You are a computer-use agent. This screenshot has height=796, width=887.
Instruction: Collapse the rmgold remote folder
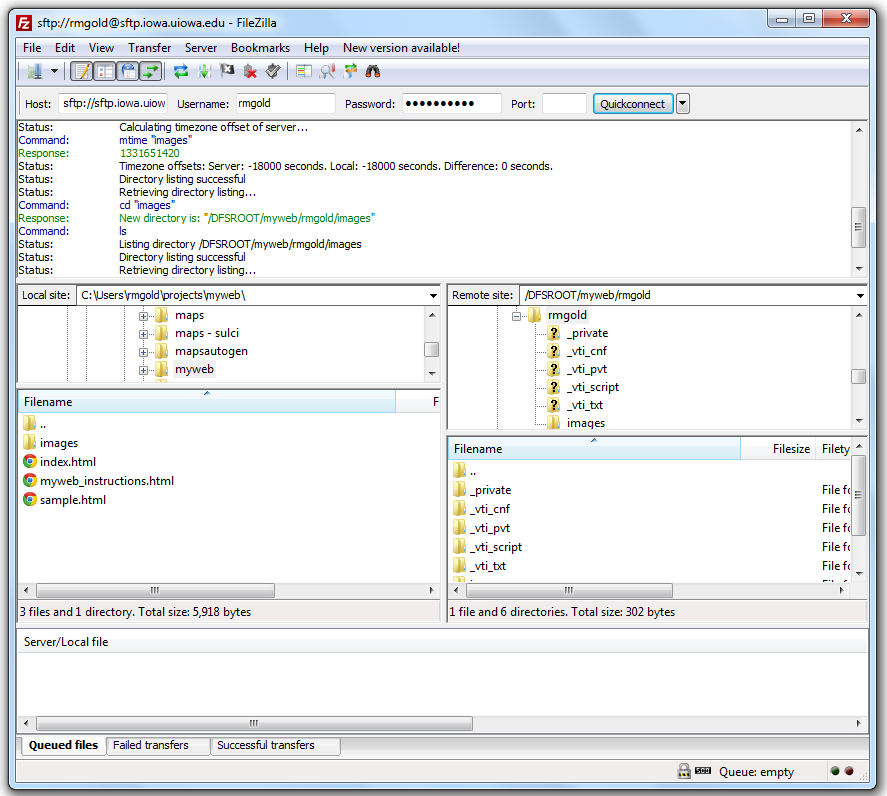pyautogui.click(x=516, y=316)
